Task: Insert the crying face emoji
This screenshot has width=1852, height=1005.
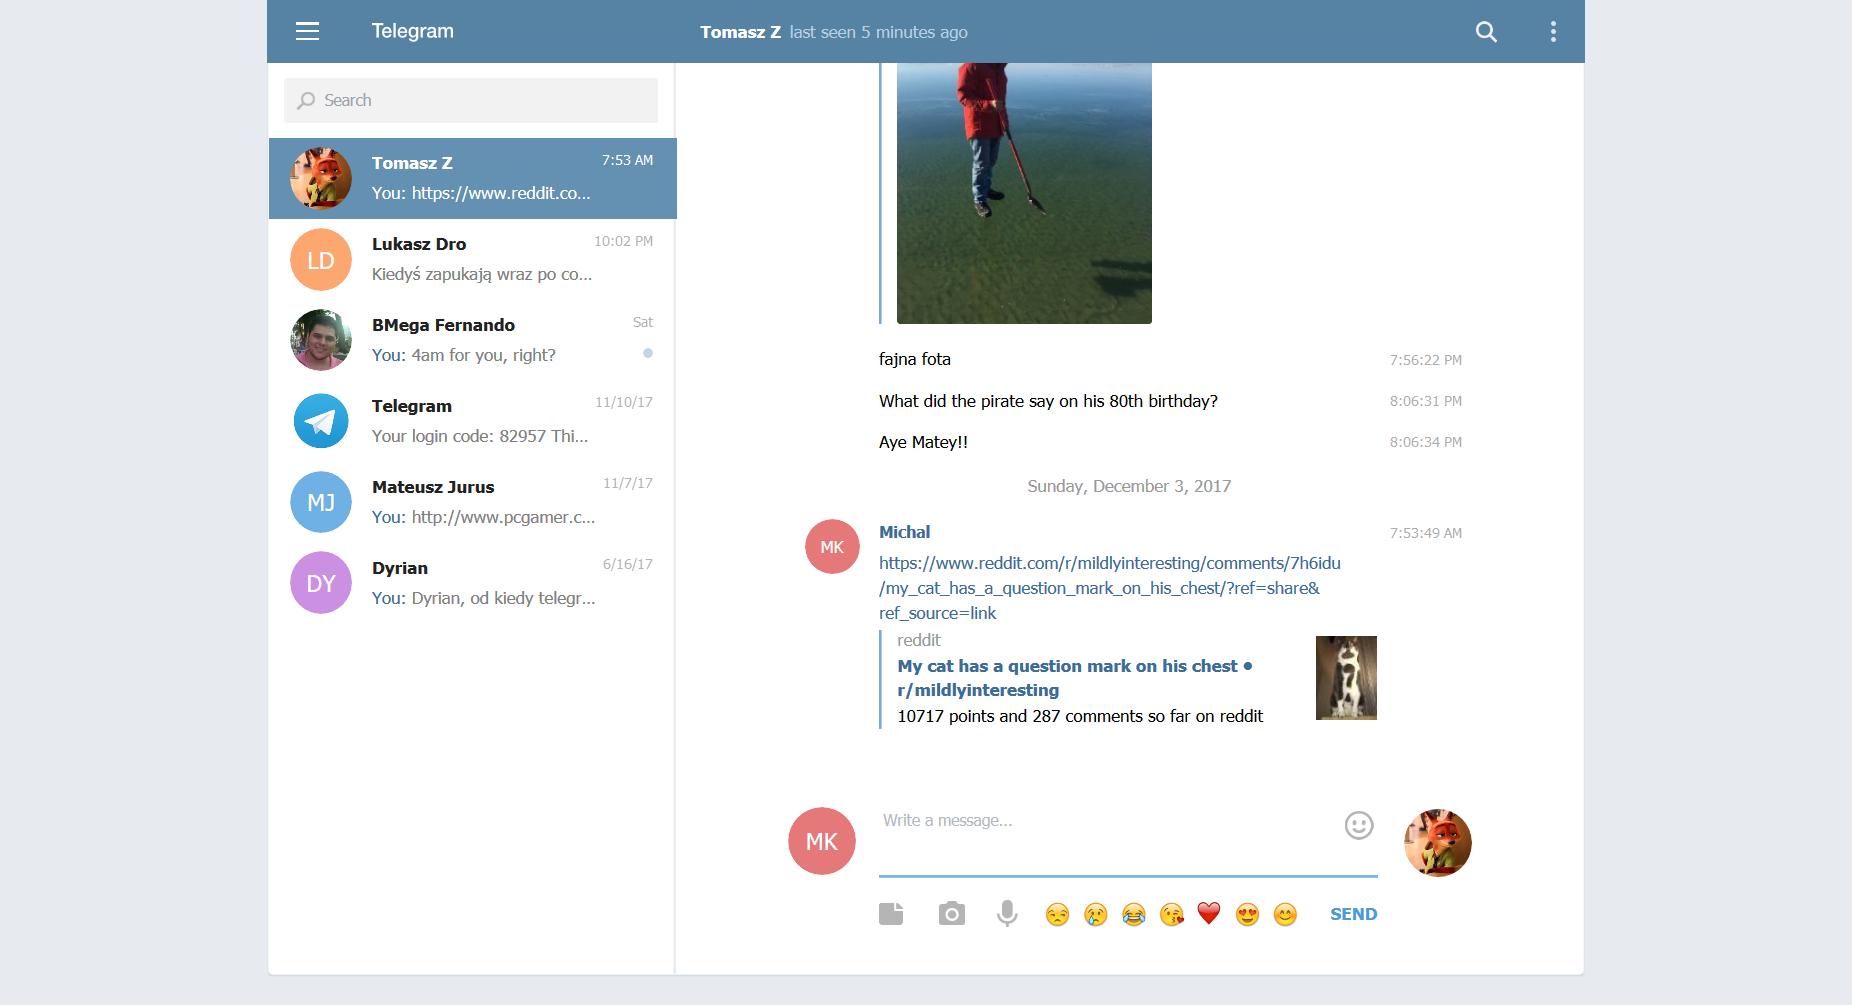Action: point(1095,914)
